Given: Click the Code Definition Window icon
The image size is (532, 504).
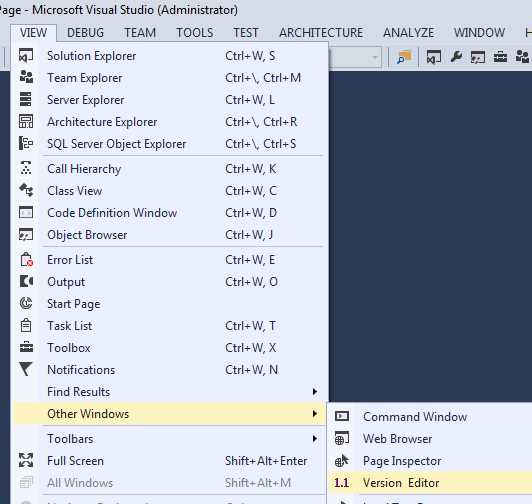Looking at the screenshot, I should tap(26, 212).
